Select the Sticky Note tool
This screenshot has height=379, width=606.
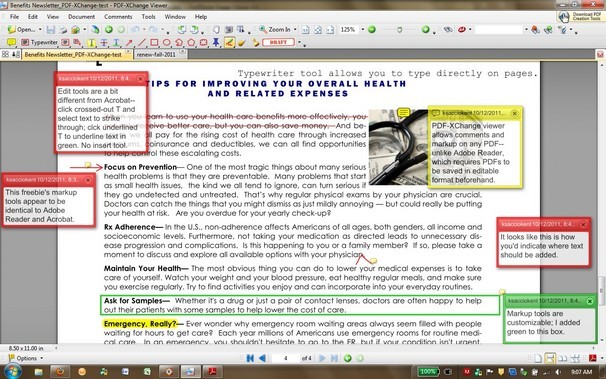coord(11,42)
